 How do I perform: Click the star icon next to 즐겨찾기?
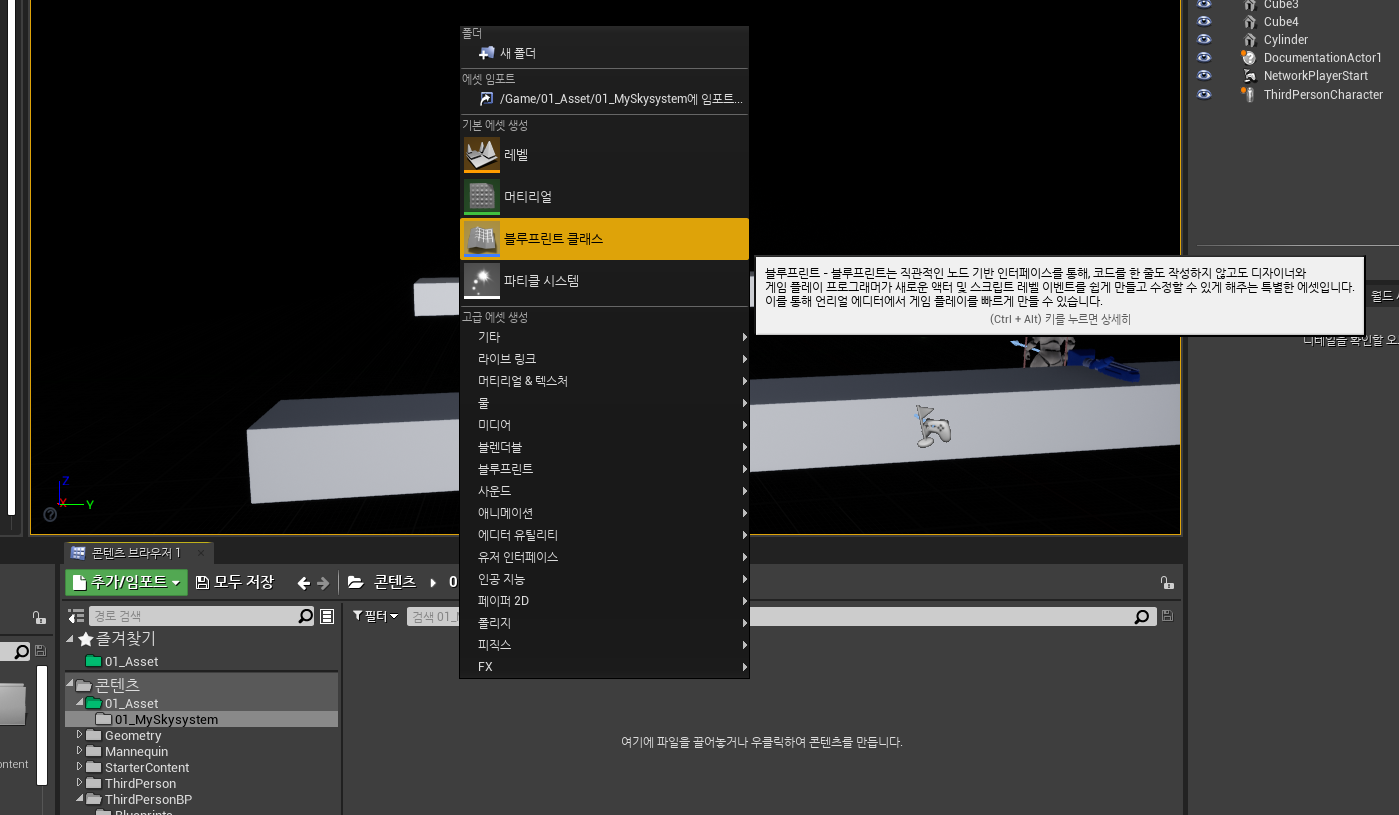86,639
